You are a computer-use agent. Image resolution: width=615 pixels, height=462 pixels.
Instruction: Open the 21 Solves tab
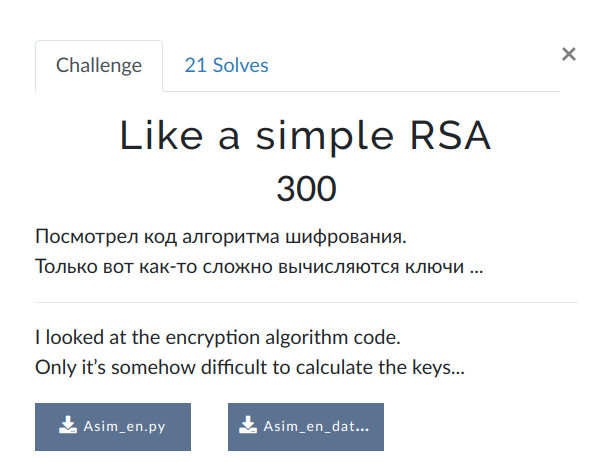226,65
